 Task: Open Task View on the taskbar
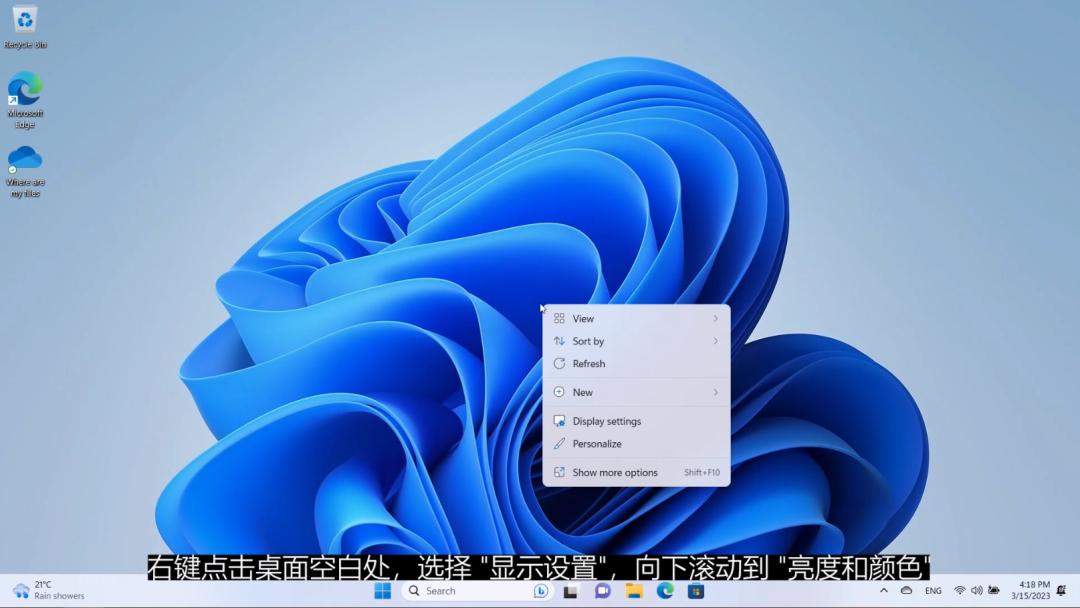coord(570,590)
